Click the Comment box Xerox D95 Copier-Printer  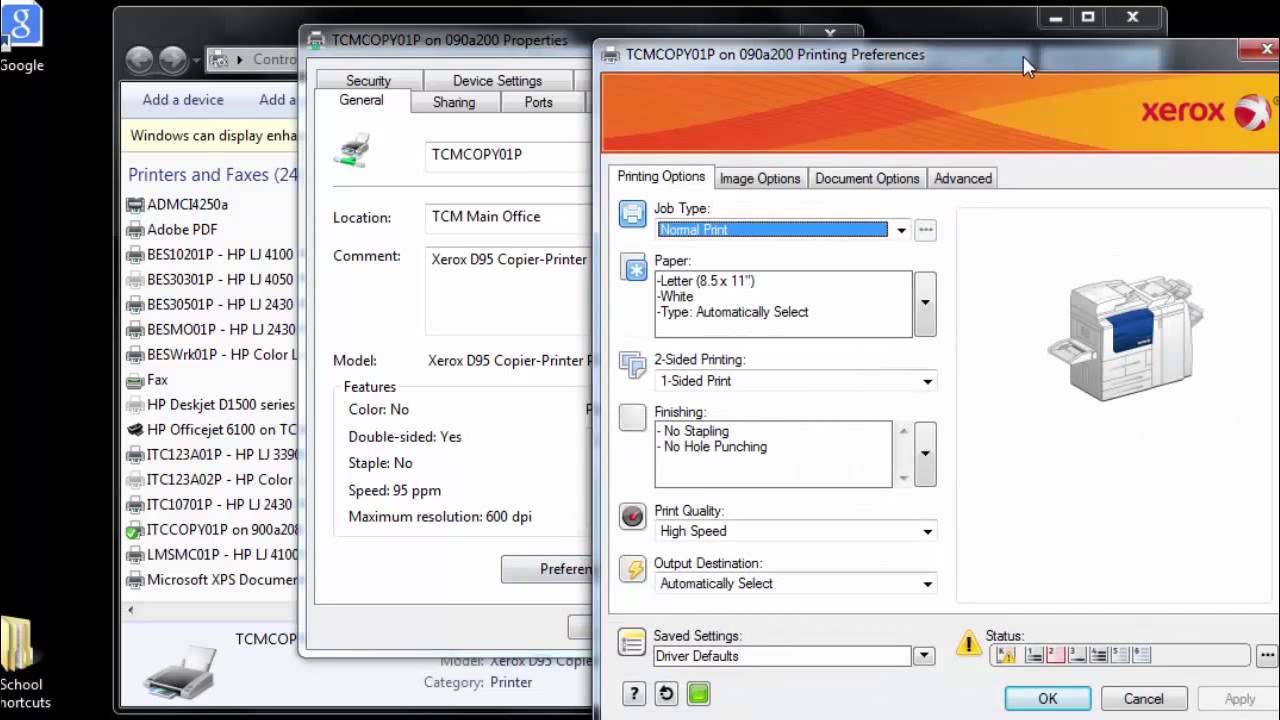tap(509, 290)
